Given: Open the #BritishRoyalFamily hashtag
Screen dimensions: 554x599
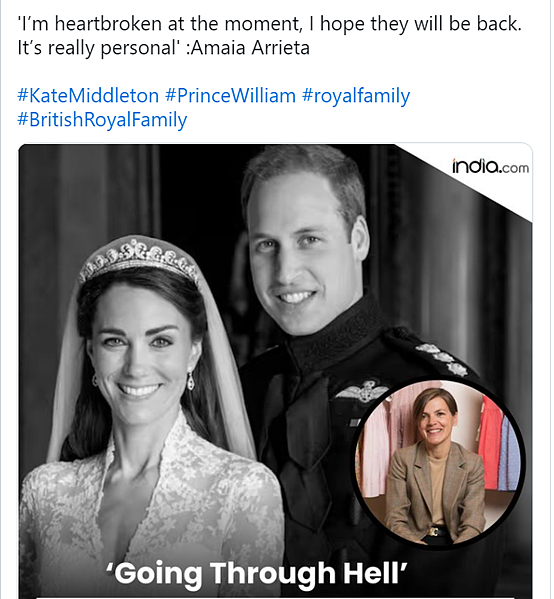Looking at the screenshot, I should pos(102,120).
